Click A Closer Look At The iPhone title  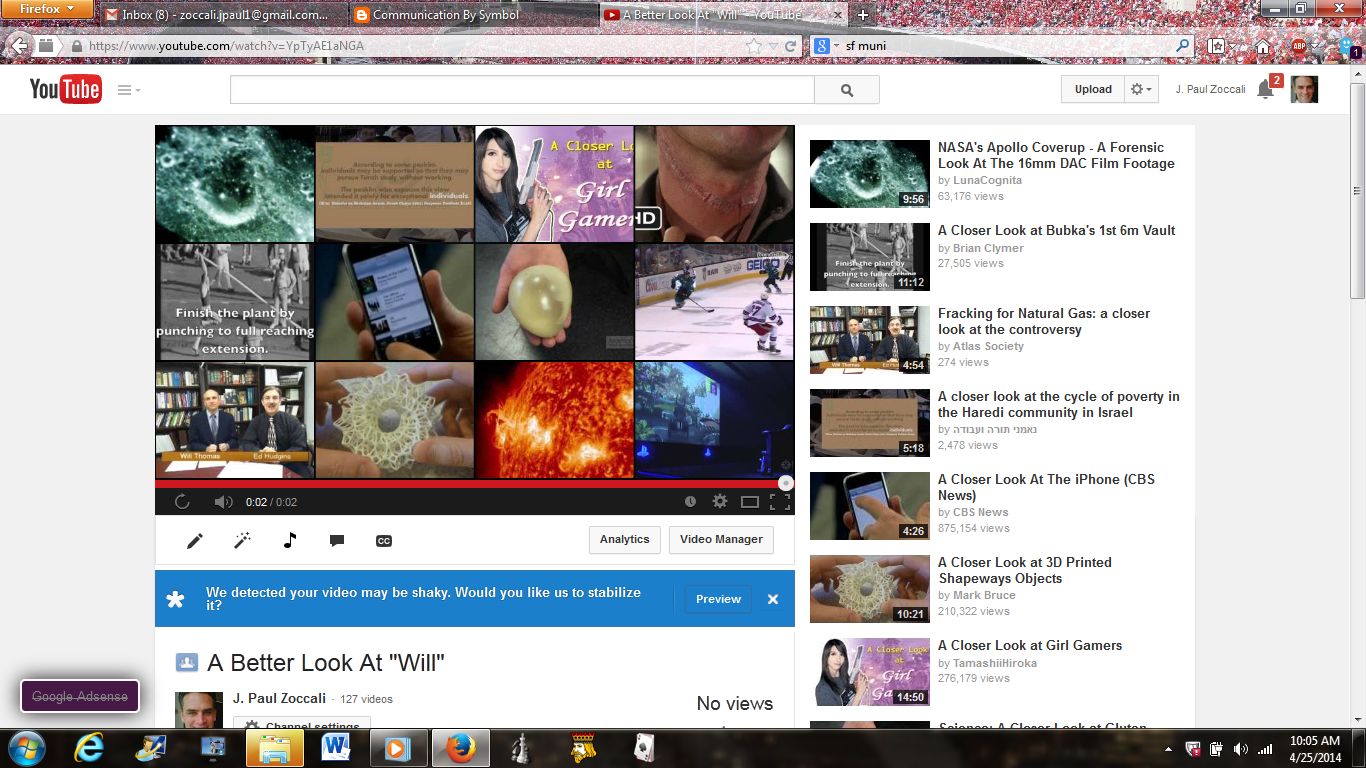[1046, 487]
